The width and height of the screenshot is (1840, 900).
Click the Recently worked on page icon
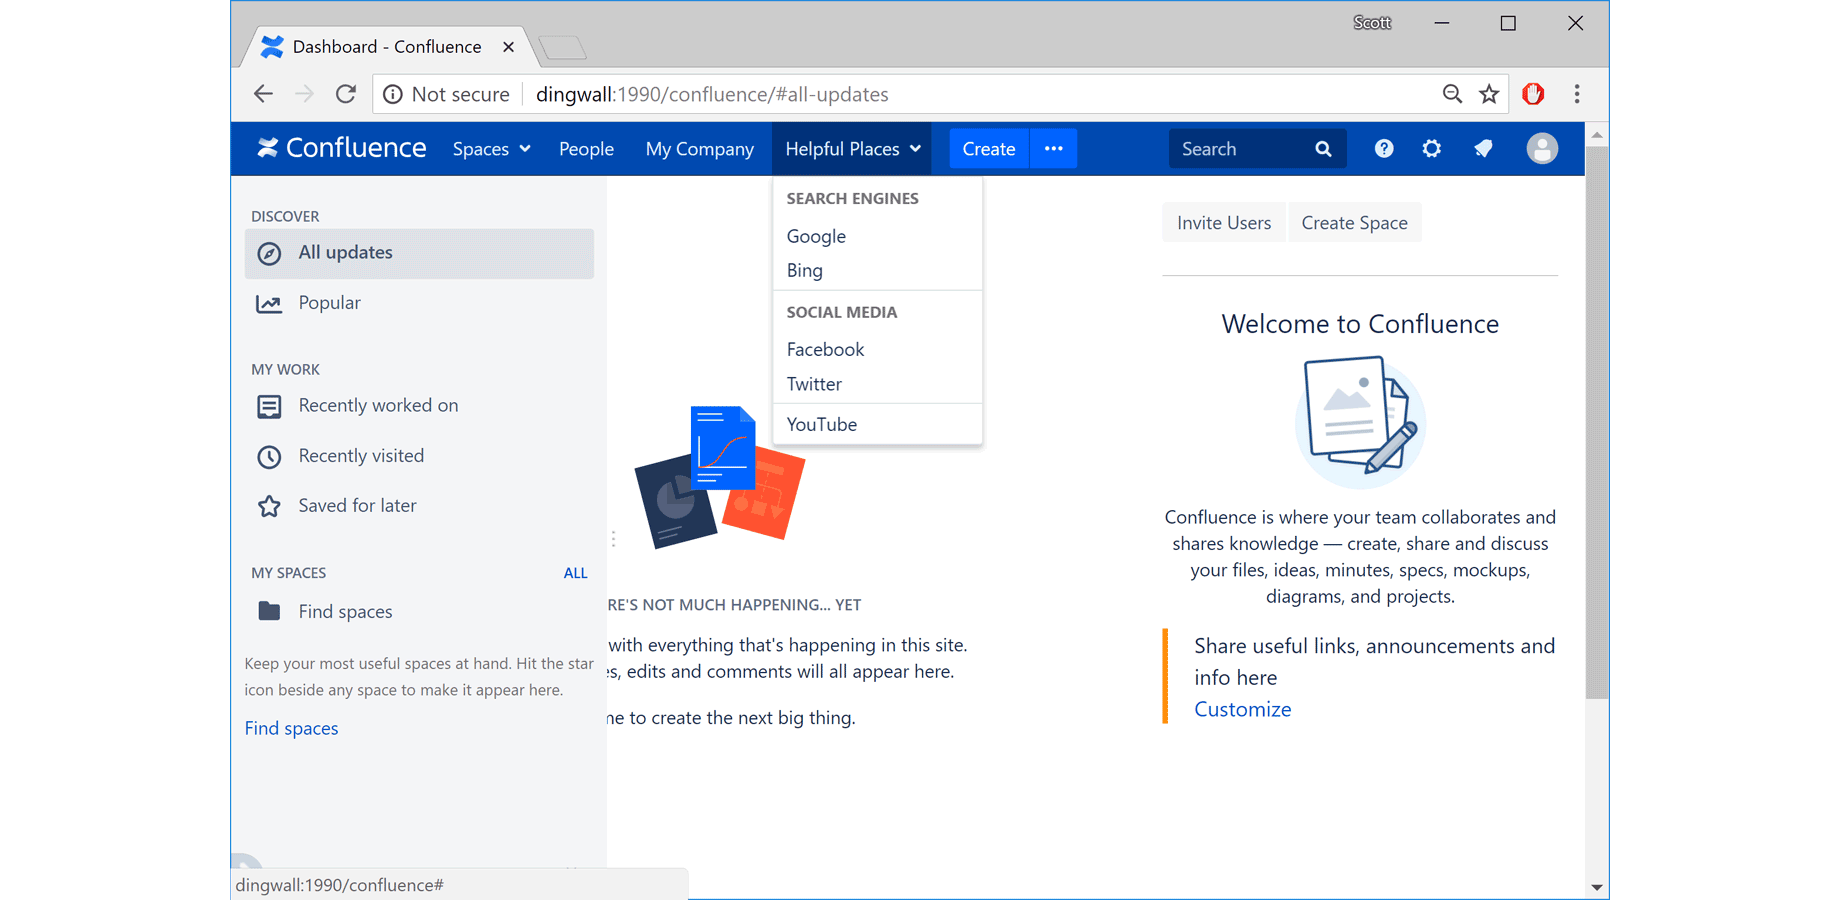[269, 406]
